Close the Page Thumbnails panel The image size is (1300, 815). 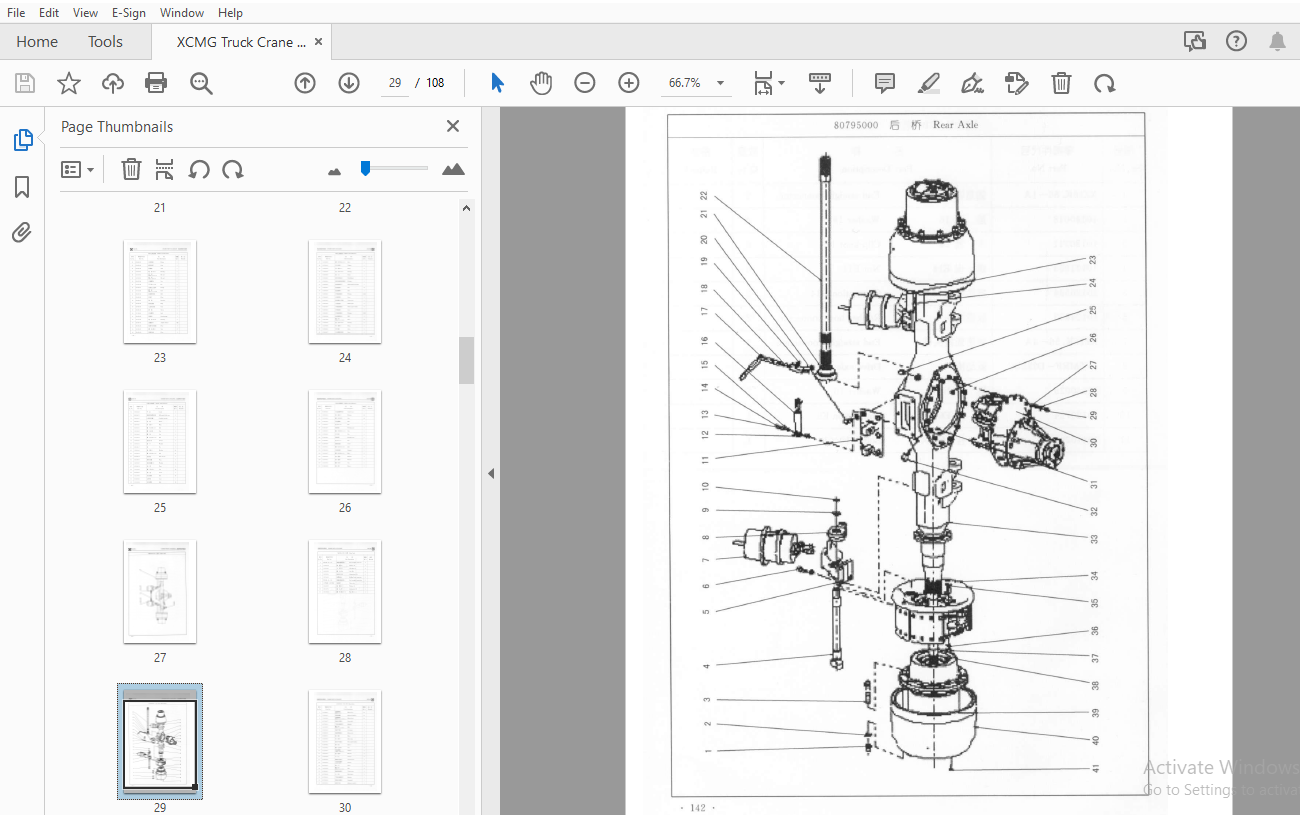pyautogui.click(x=453, y=126)
